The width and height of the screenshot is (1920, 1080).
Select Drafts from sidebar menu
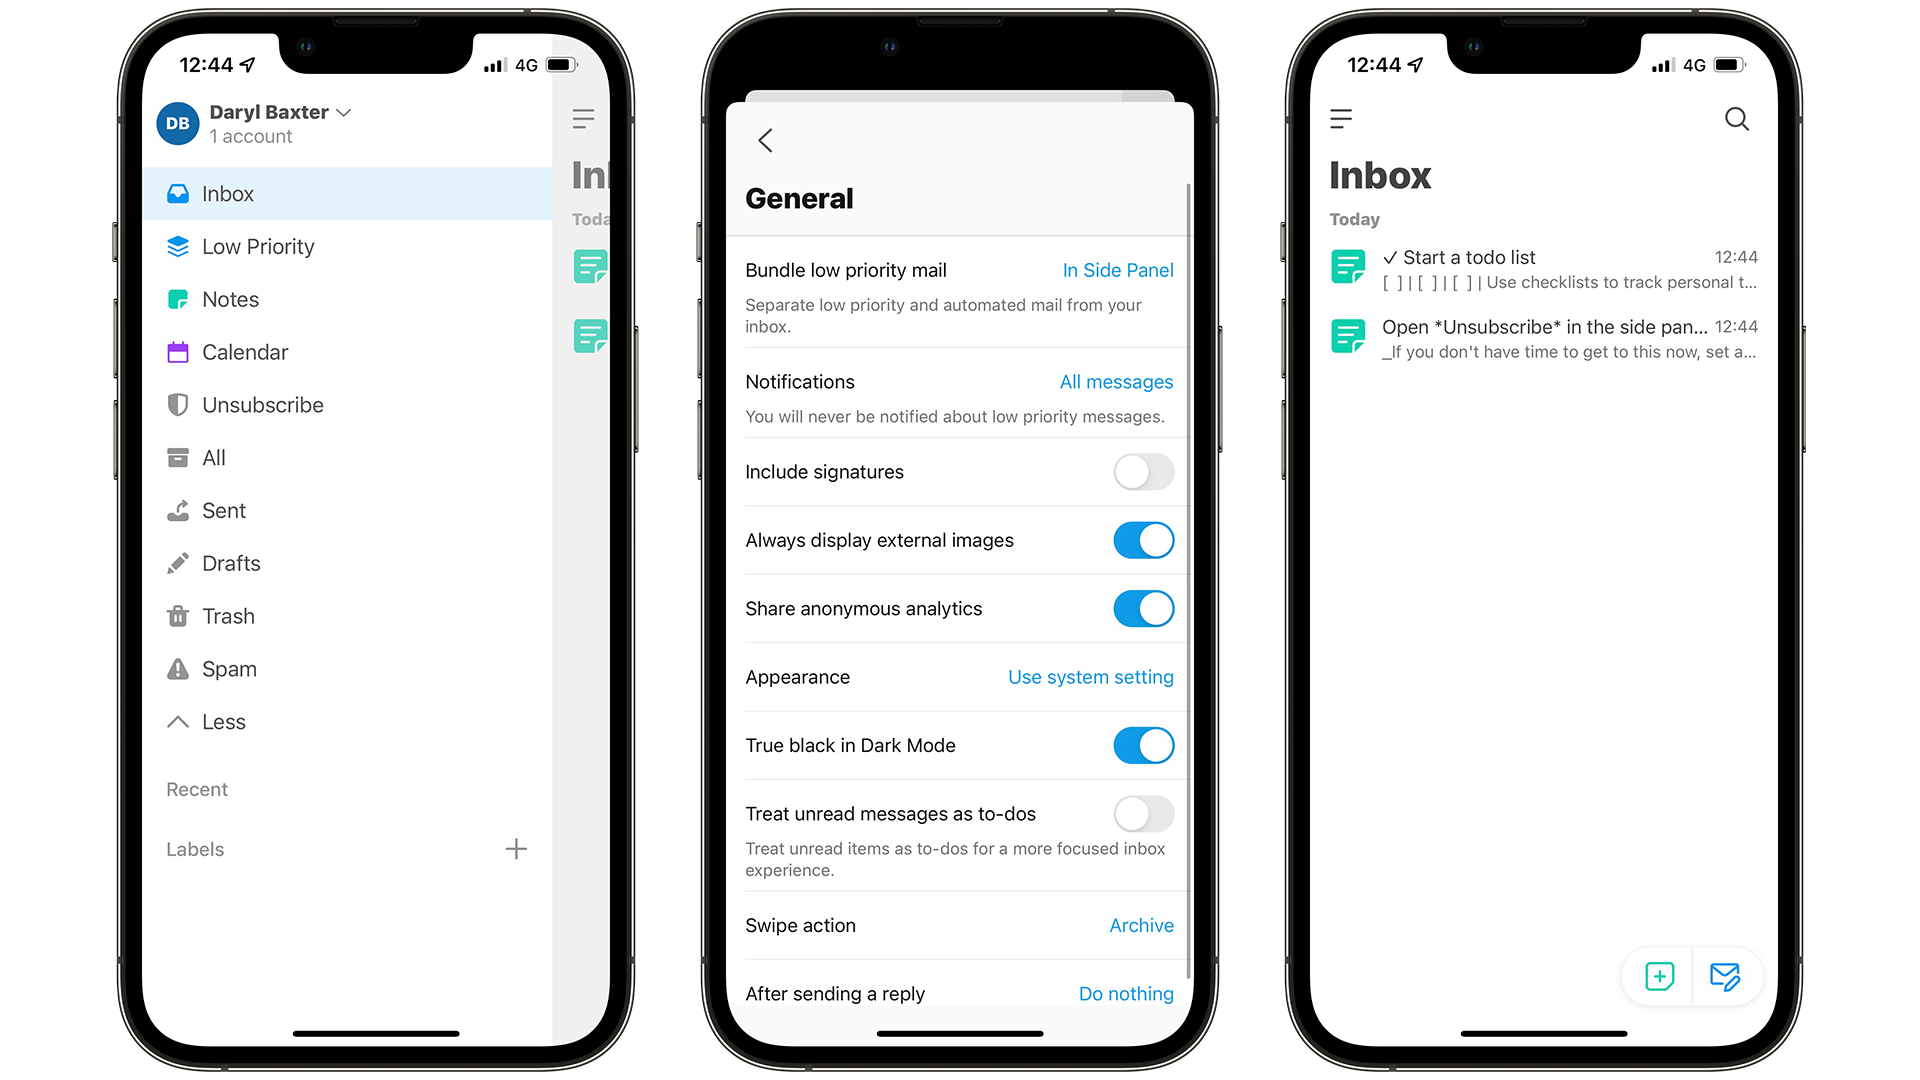pos(233,563)
